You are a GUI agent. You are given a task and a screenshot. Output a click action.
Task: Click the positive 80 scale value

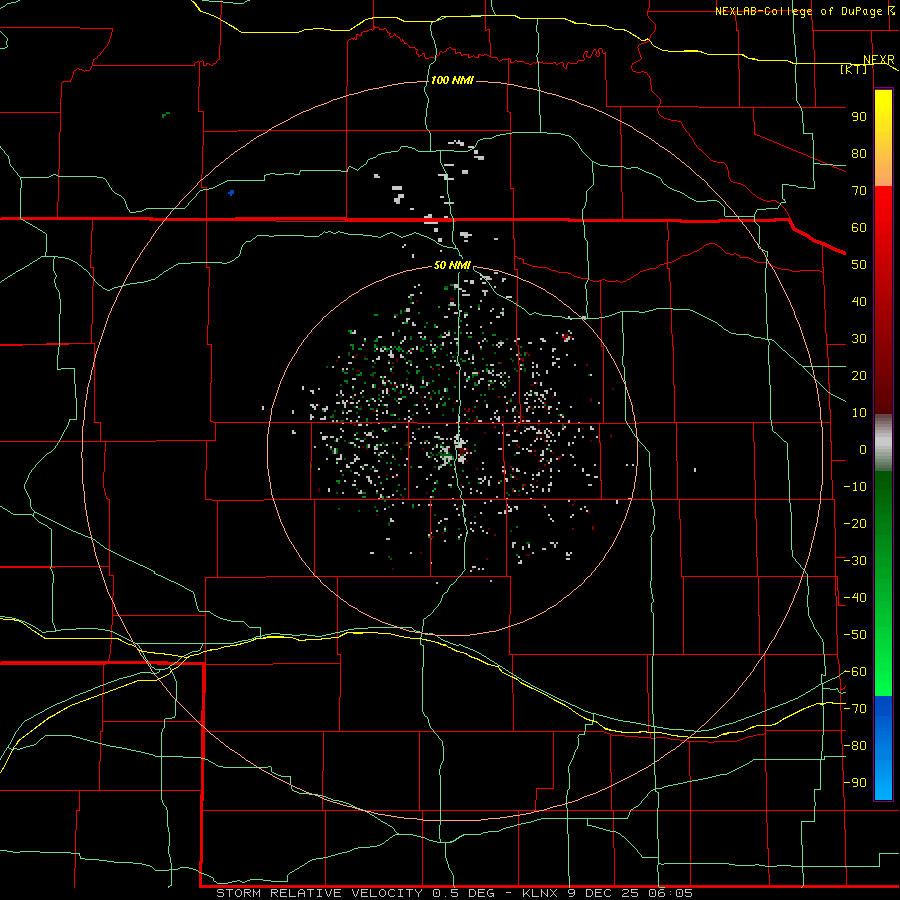[859, 153]
